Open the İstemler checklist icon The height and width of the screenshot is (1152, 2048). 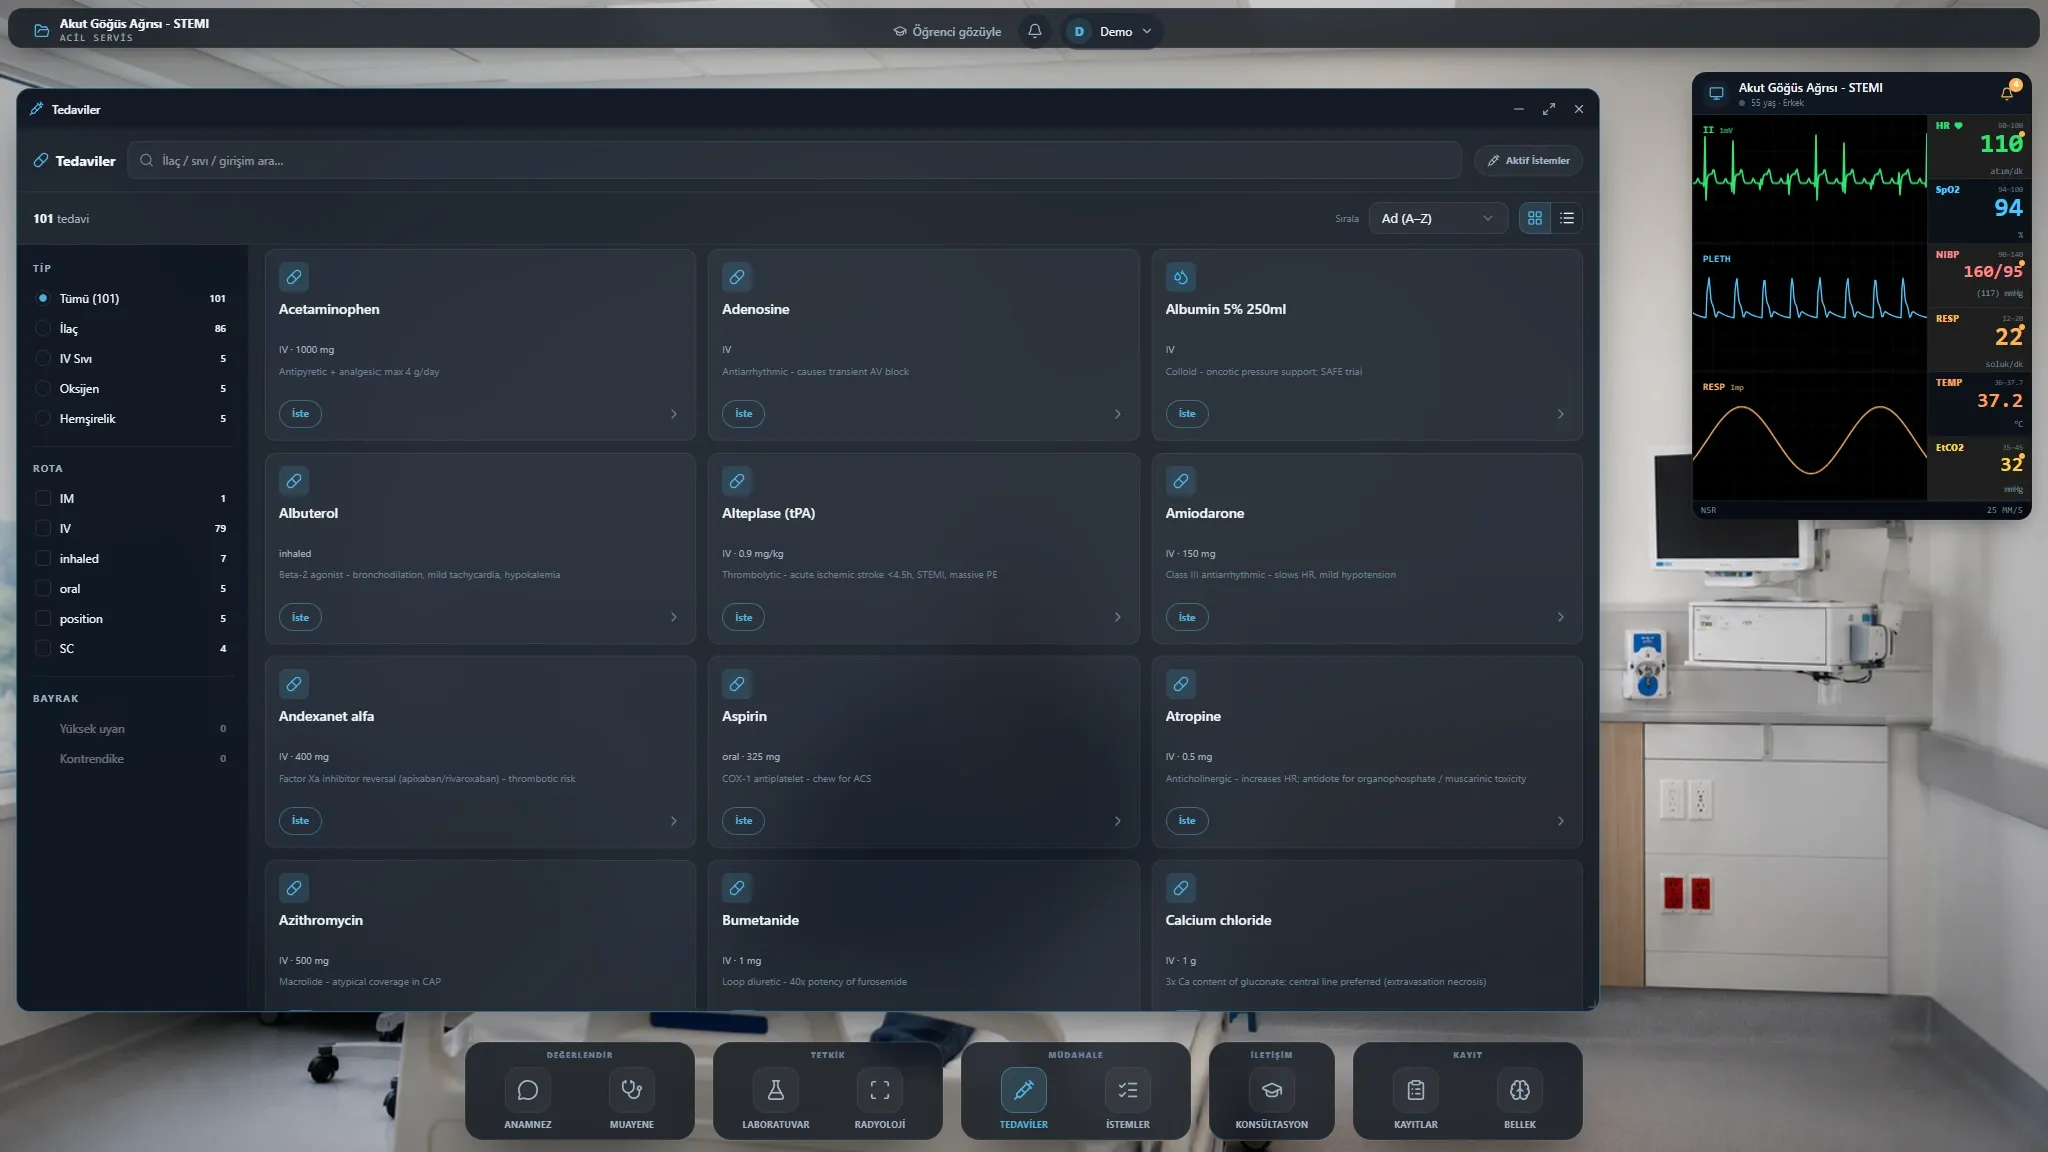(1128, 1090)
